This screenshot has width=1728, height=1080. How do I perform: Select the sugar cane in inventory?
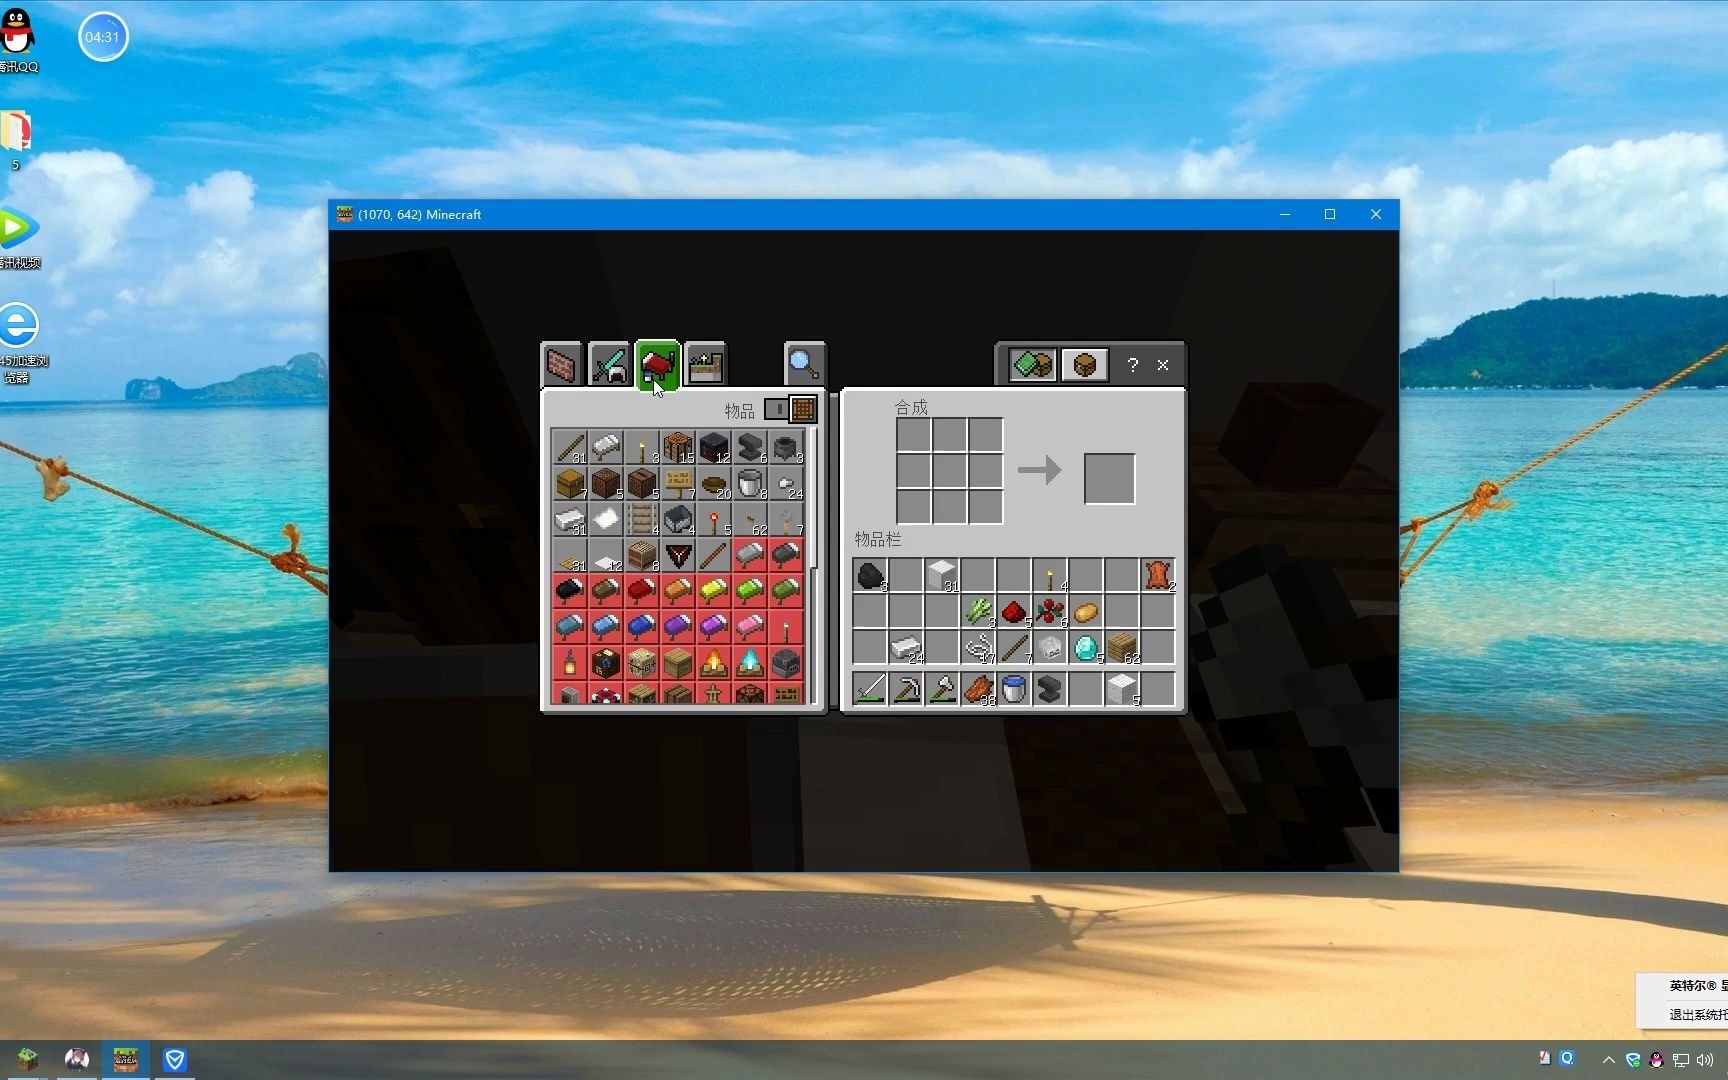pos(978,612)
